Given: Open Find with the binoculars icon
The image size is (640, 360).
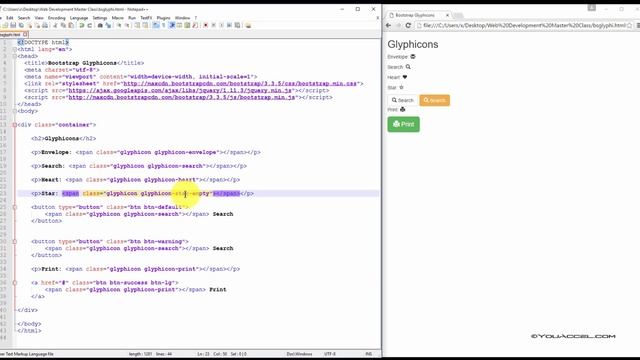Looking at the screenshot, I should pos(100,25).
